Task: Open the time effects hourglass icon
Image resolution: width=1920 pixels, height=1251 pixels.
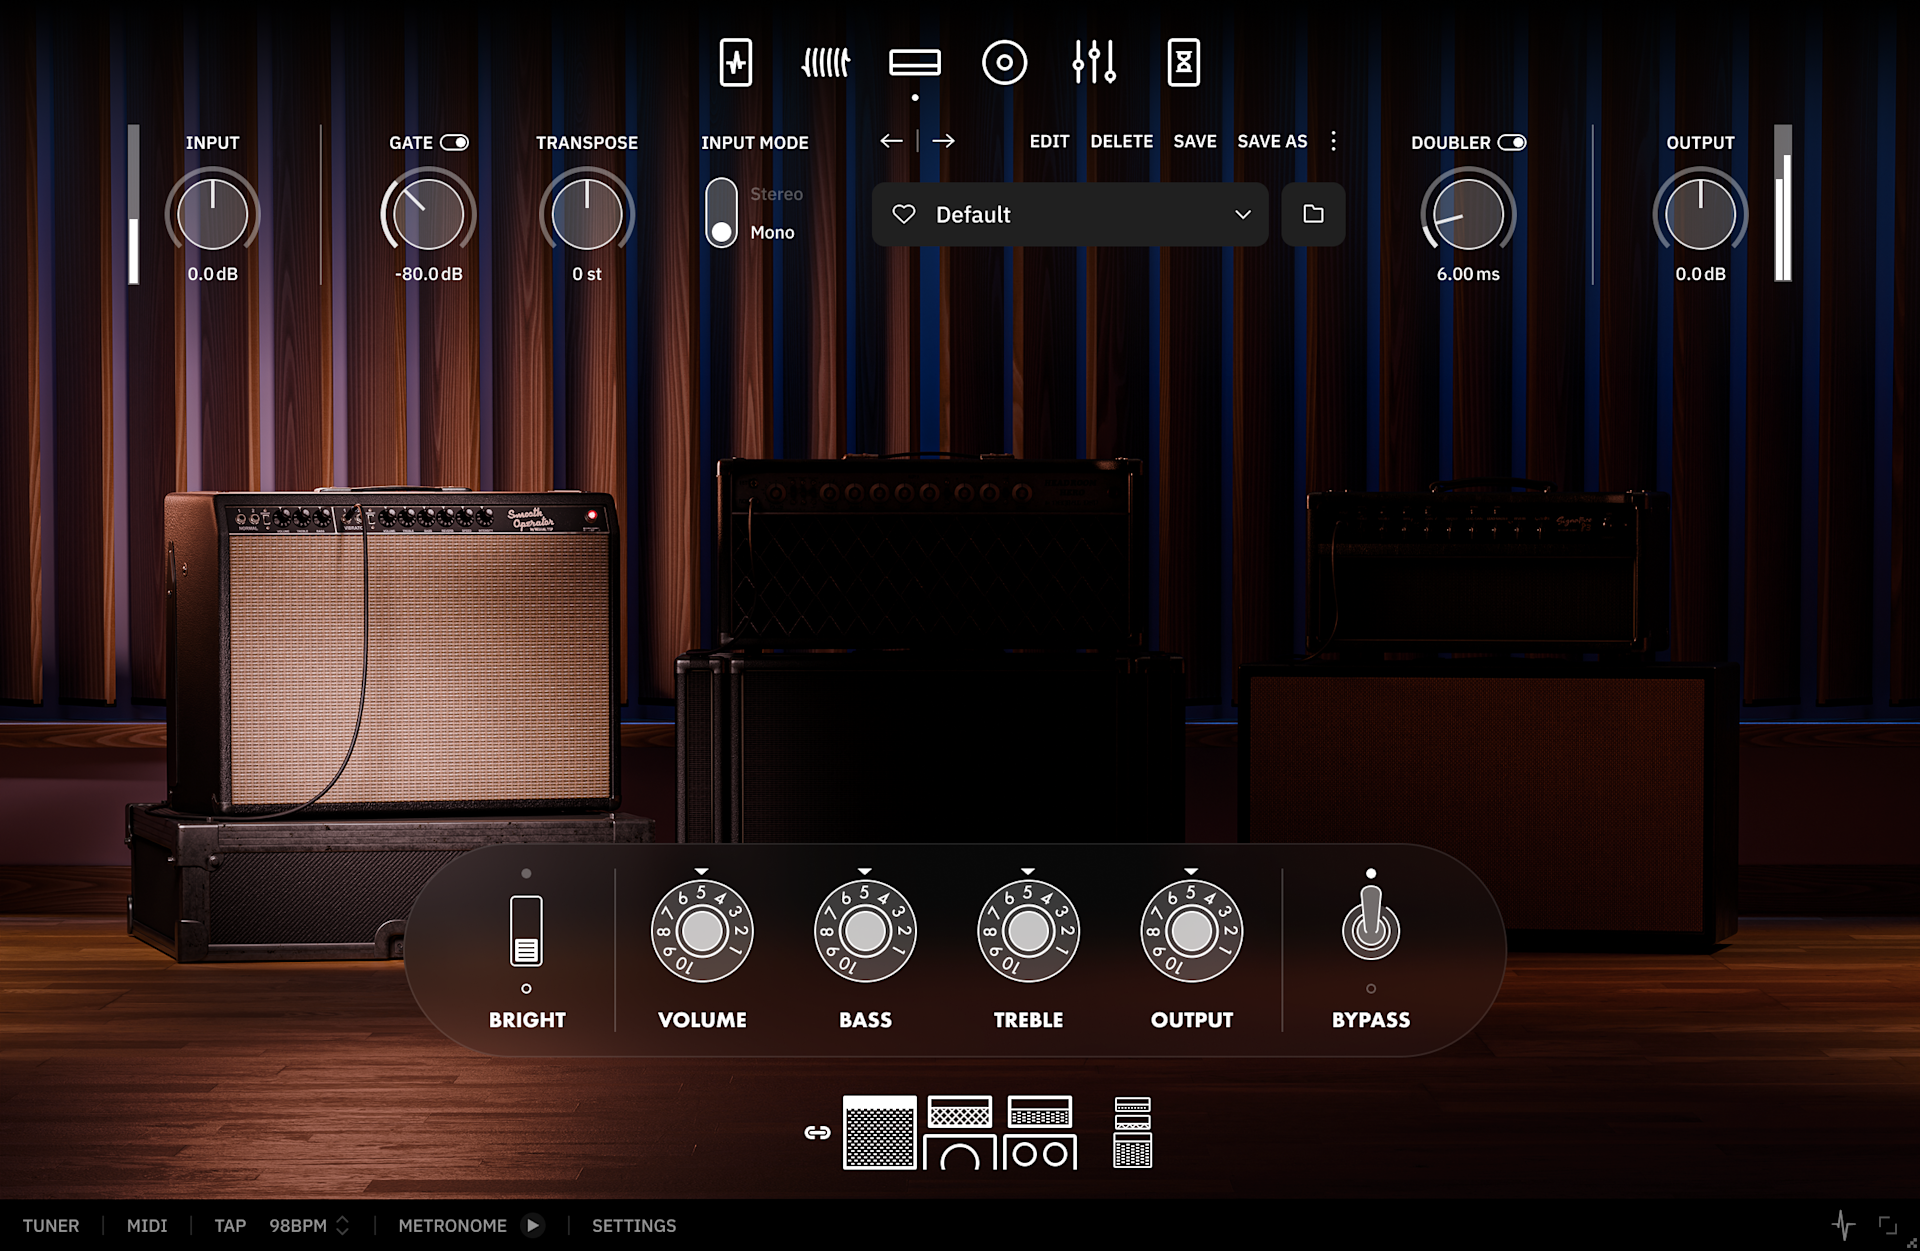Action: (x=1183, y=63)
